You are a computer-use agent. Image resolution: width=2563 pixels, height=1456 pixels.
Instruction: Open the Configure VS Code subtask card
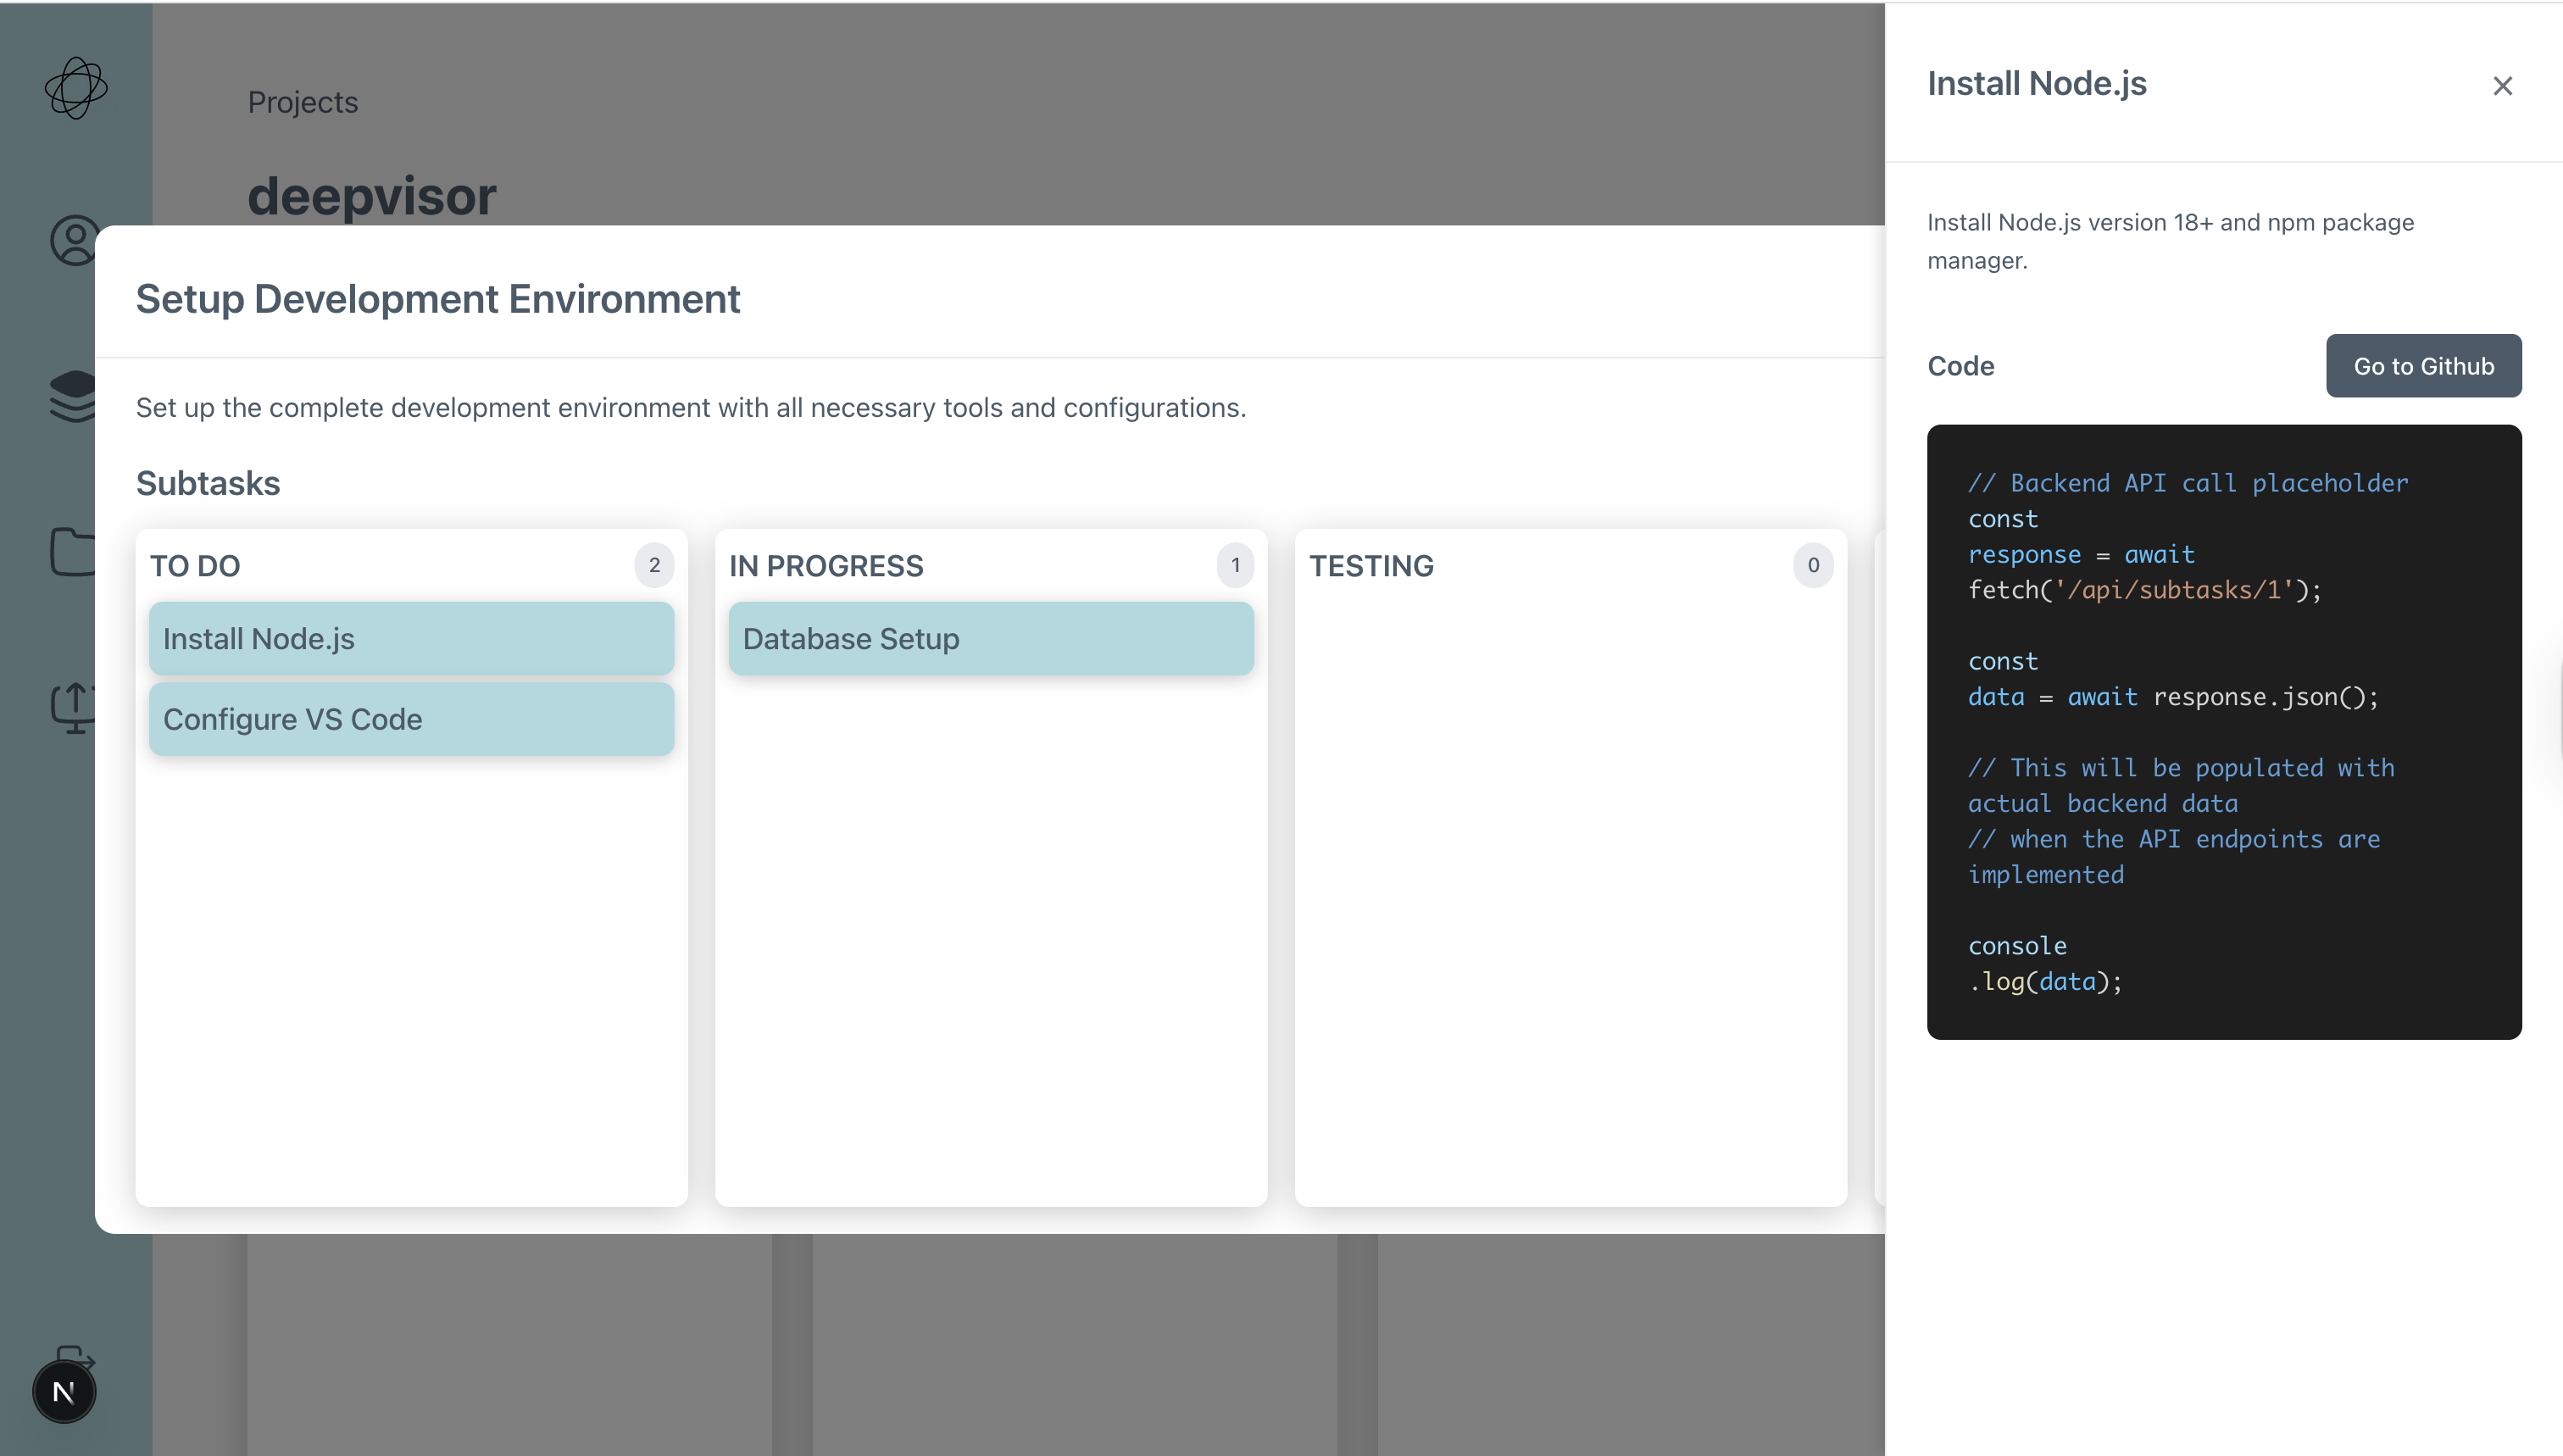tap(411, 719)
